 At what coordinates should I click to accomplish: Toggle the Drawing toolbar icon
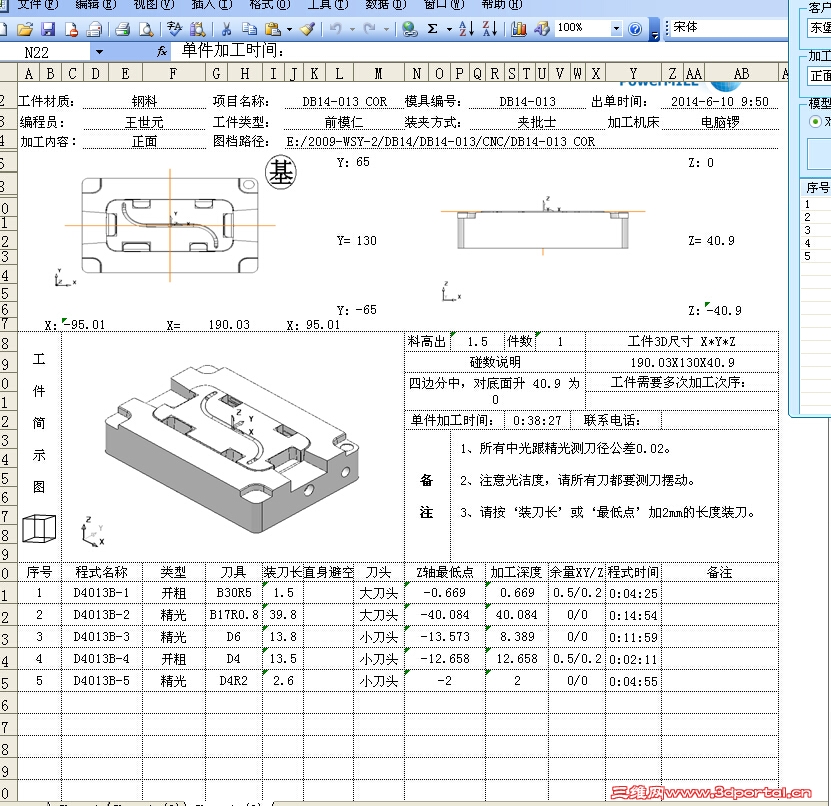pos(542,29)
